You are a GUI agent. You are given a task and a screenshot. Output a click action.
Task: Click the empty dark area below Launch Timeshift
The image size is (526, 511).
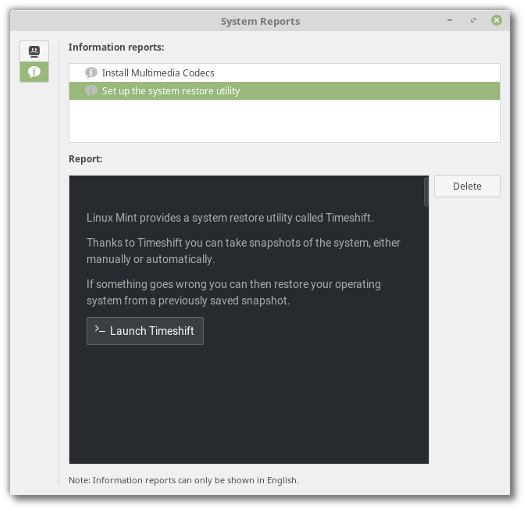point(248,404)
